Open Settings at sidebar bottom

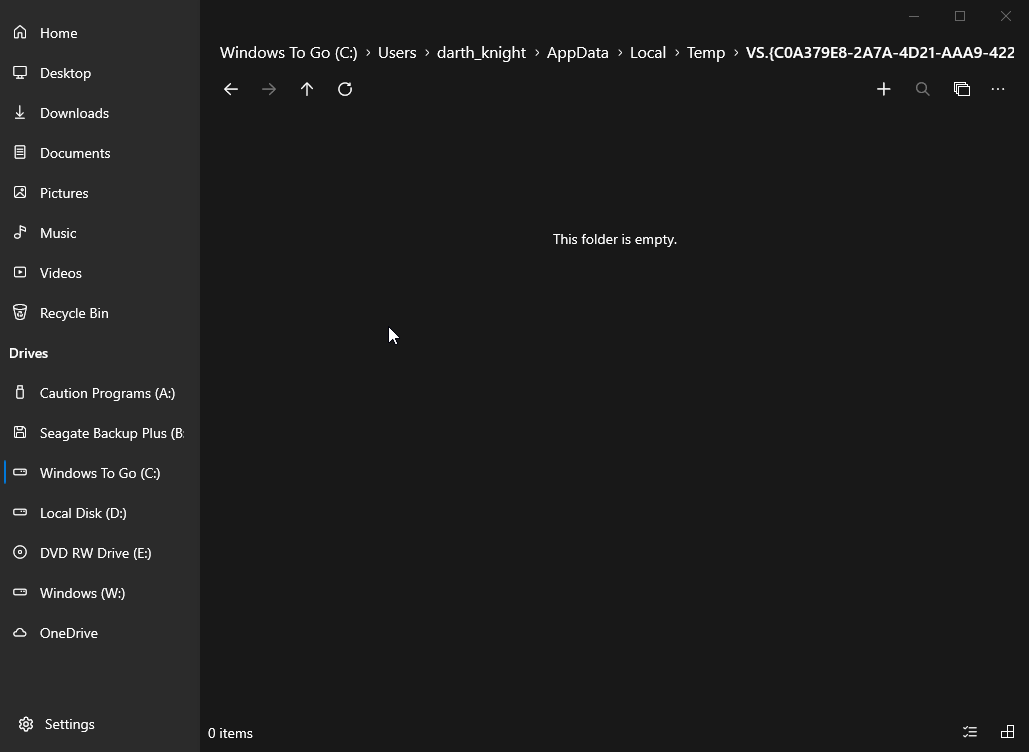100,724
